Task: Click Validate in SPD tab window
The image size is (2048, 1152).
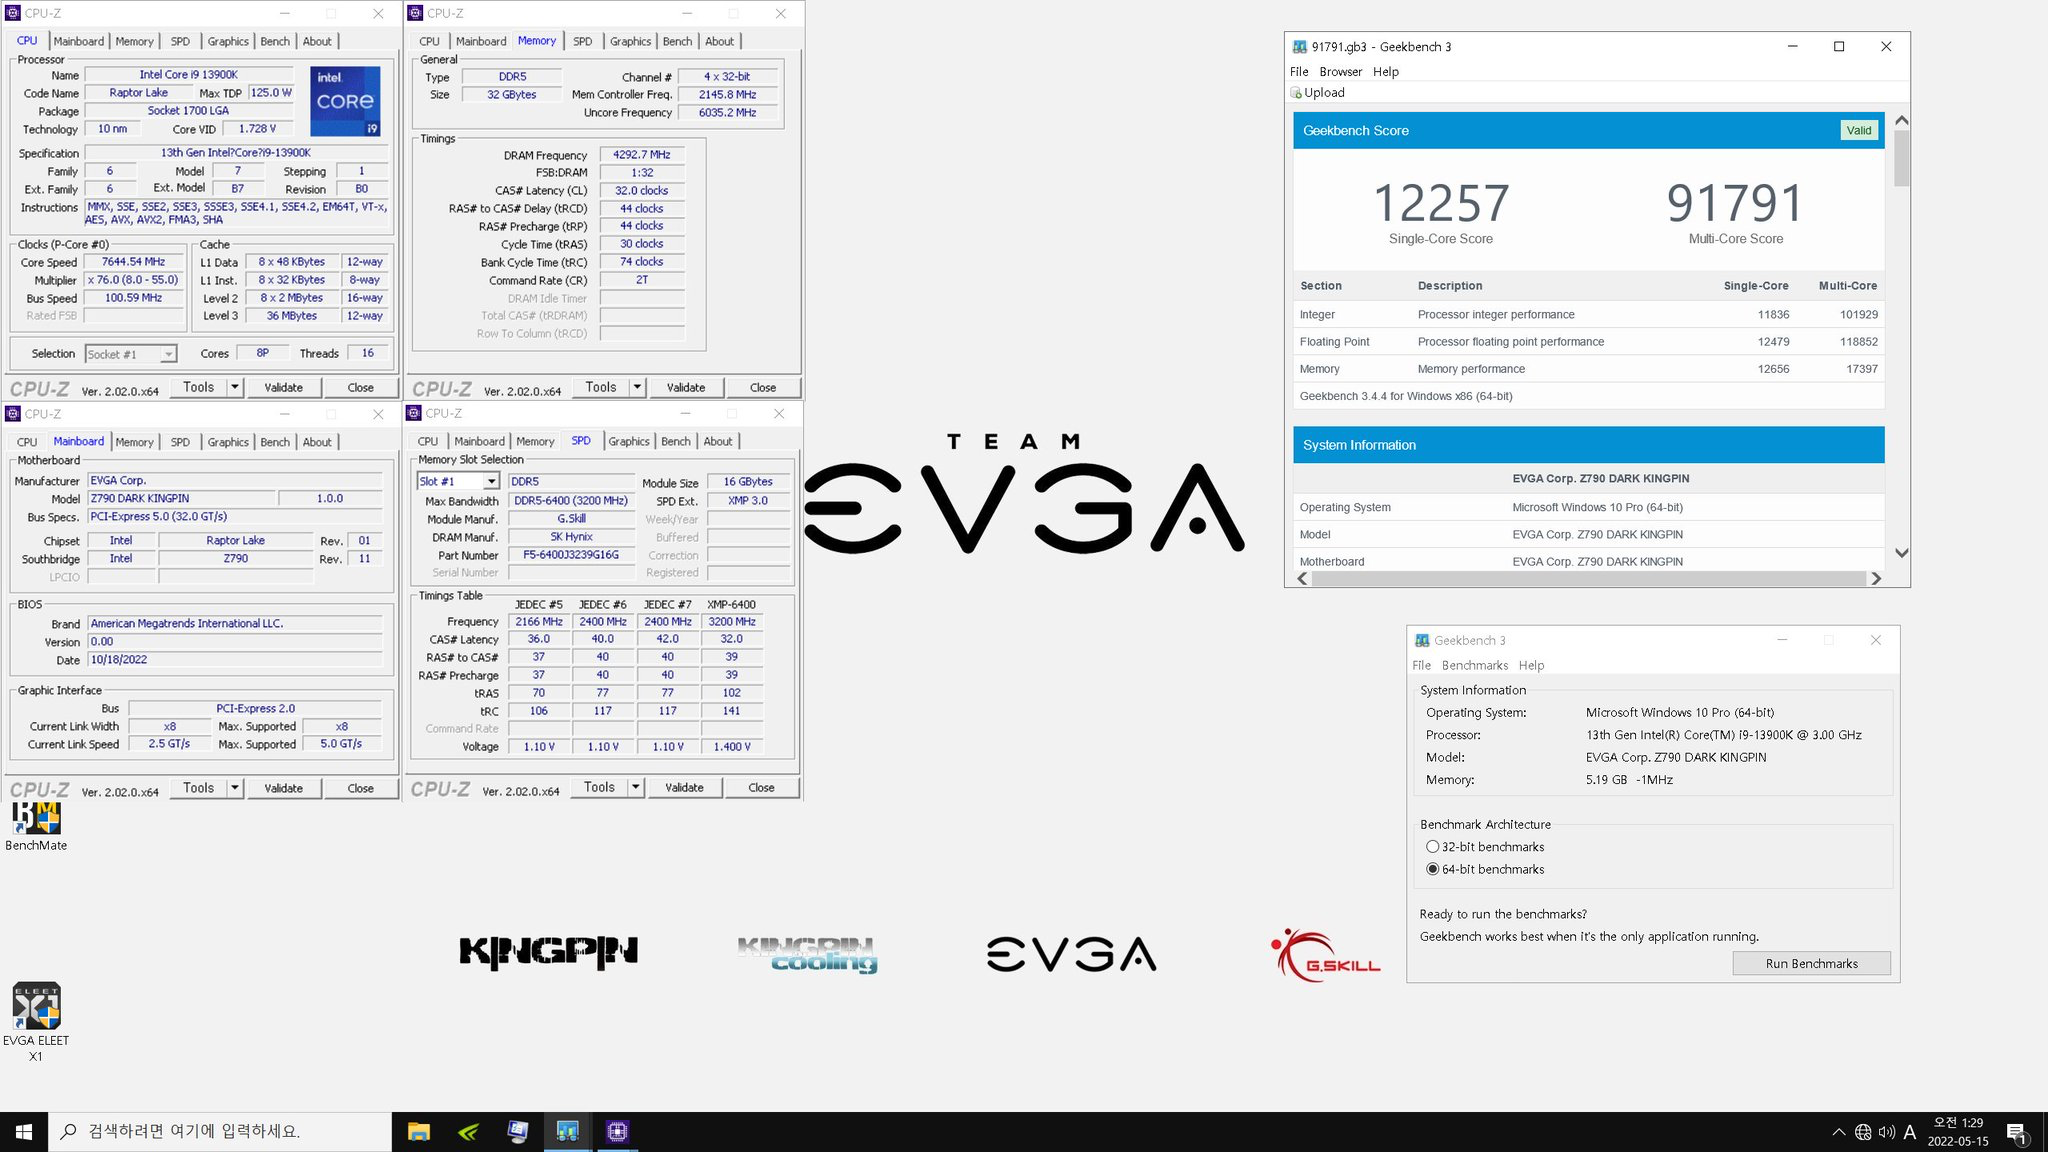Action: (x=684, y=787)
